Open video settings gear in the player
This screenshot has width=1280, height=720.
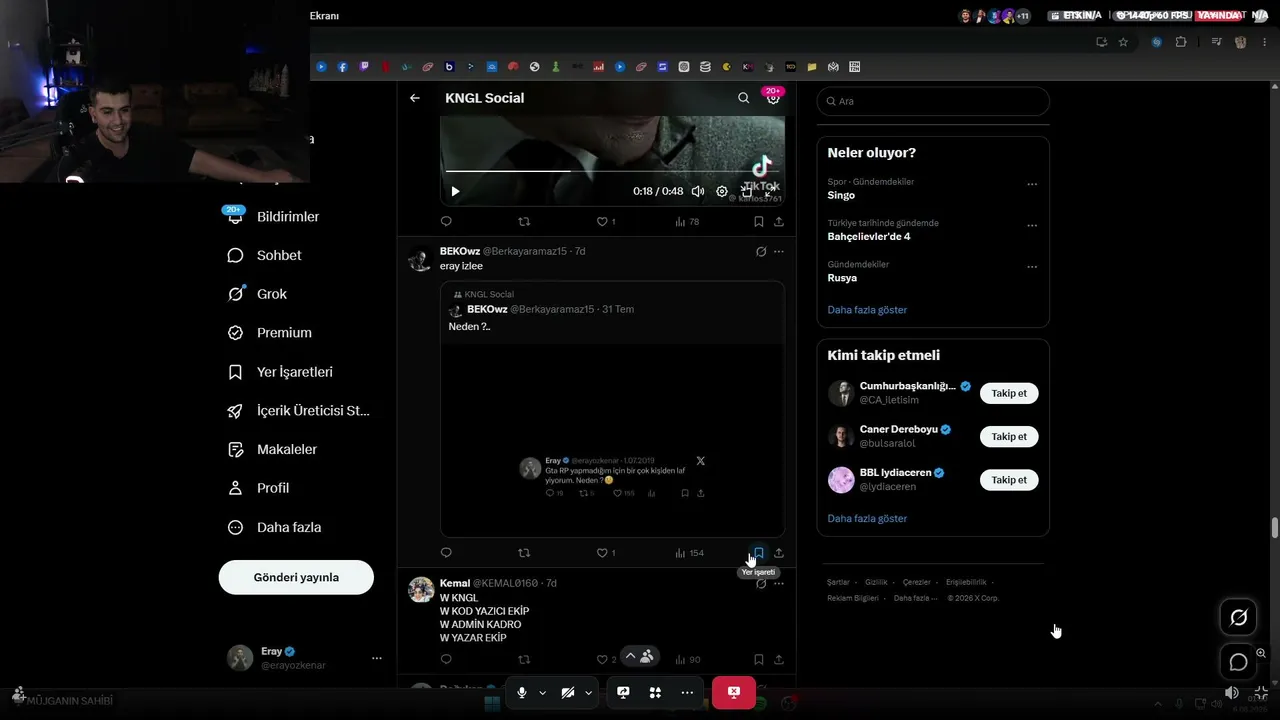click(x=722, y=191)
